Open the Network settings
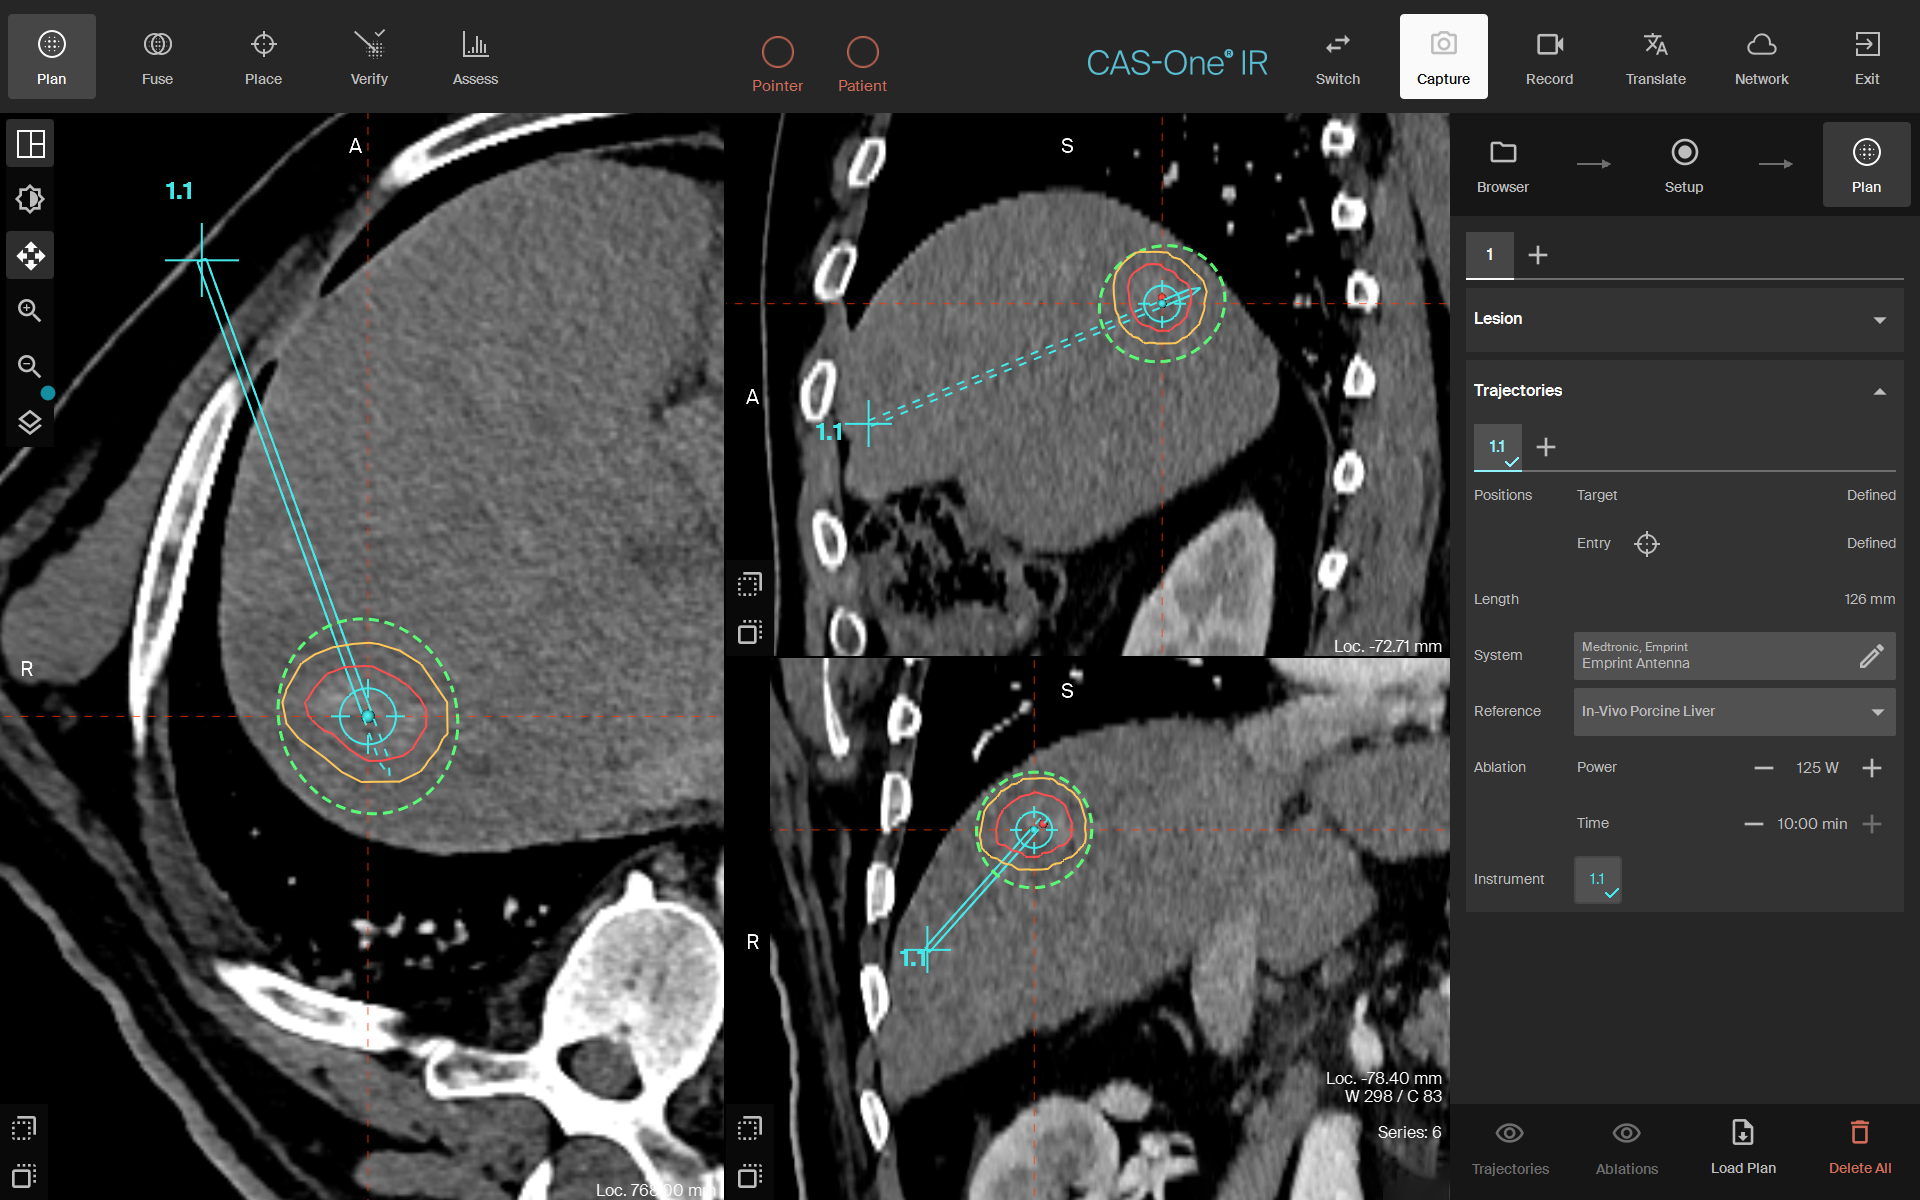 (1762, 57)
